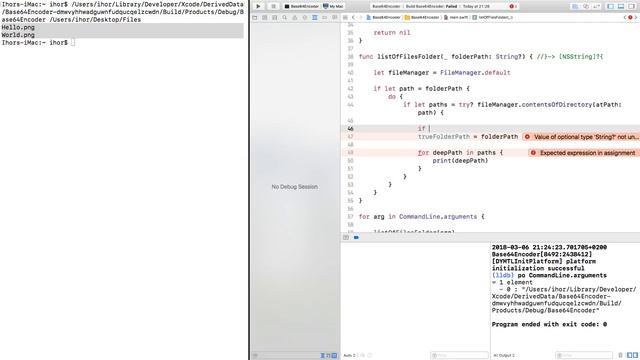Open the related items menu in jump bar
Viewport: 640px width, 360px height.
[x=345, y=18]
